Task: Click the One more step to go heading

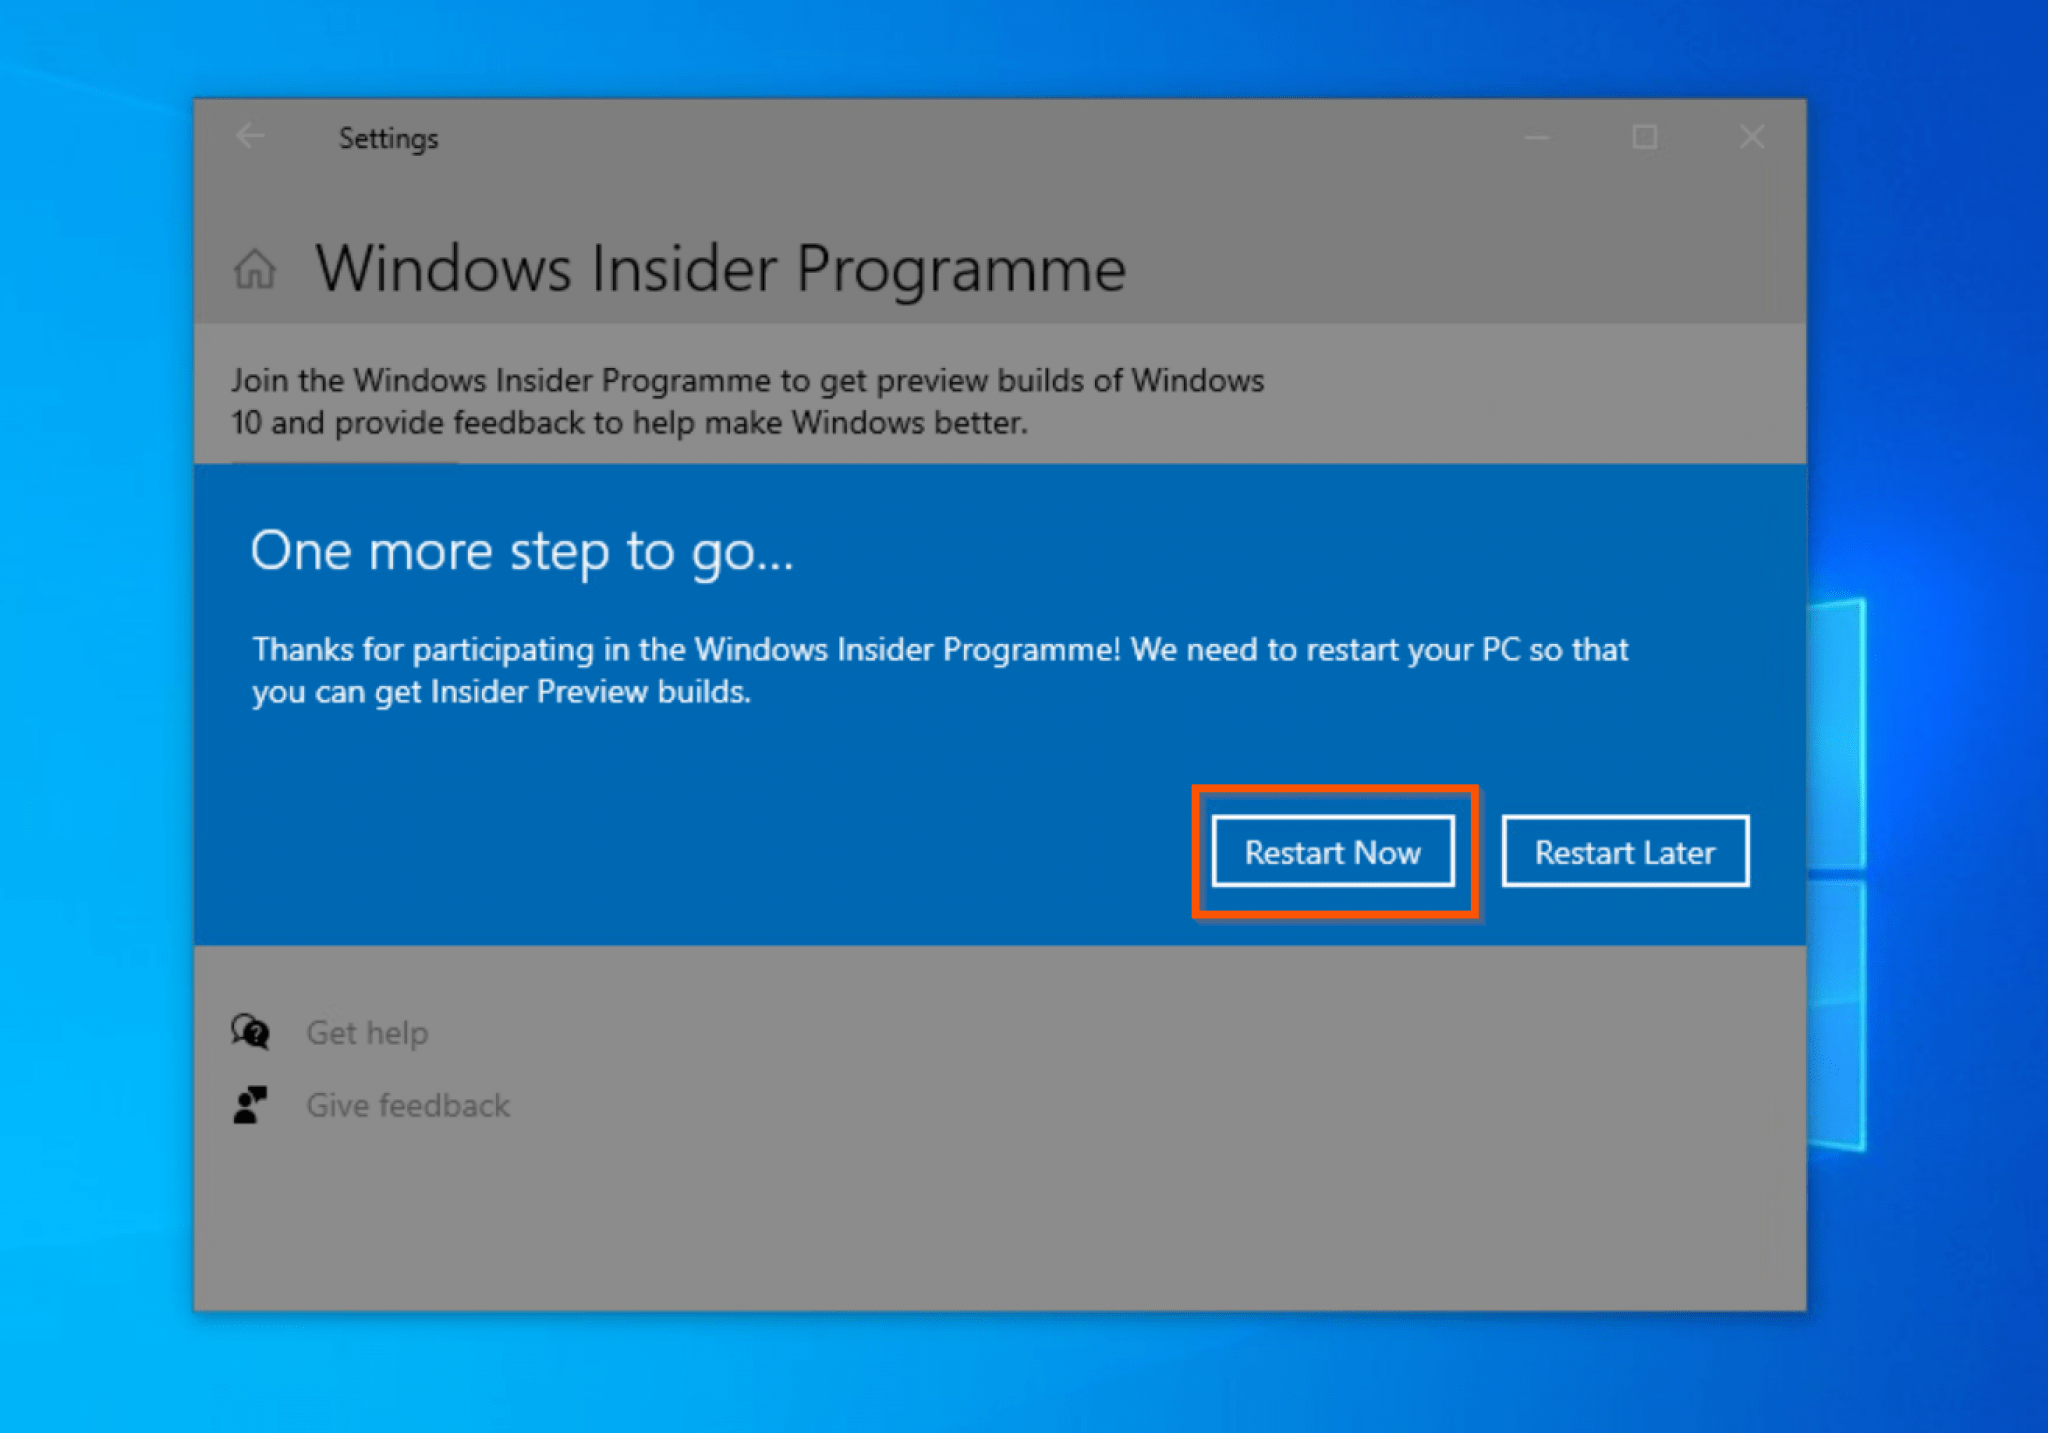Action: pos(522,551)
